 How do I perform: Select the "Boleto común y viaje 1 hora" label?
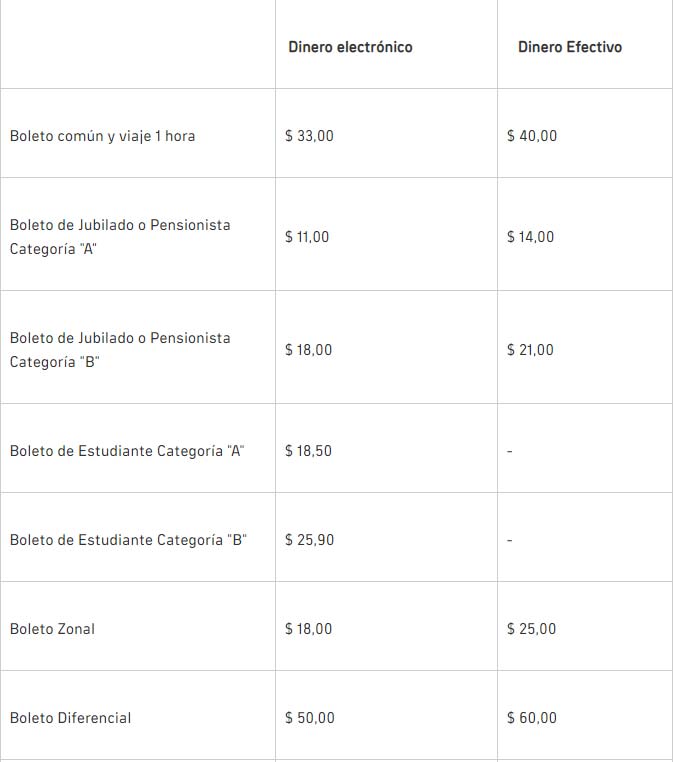coord(102,136)
